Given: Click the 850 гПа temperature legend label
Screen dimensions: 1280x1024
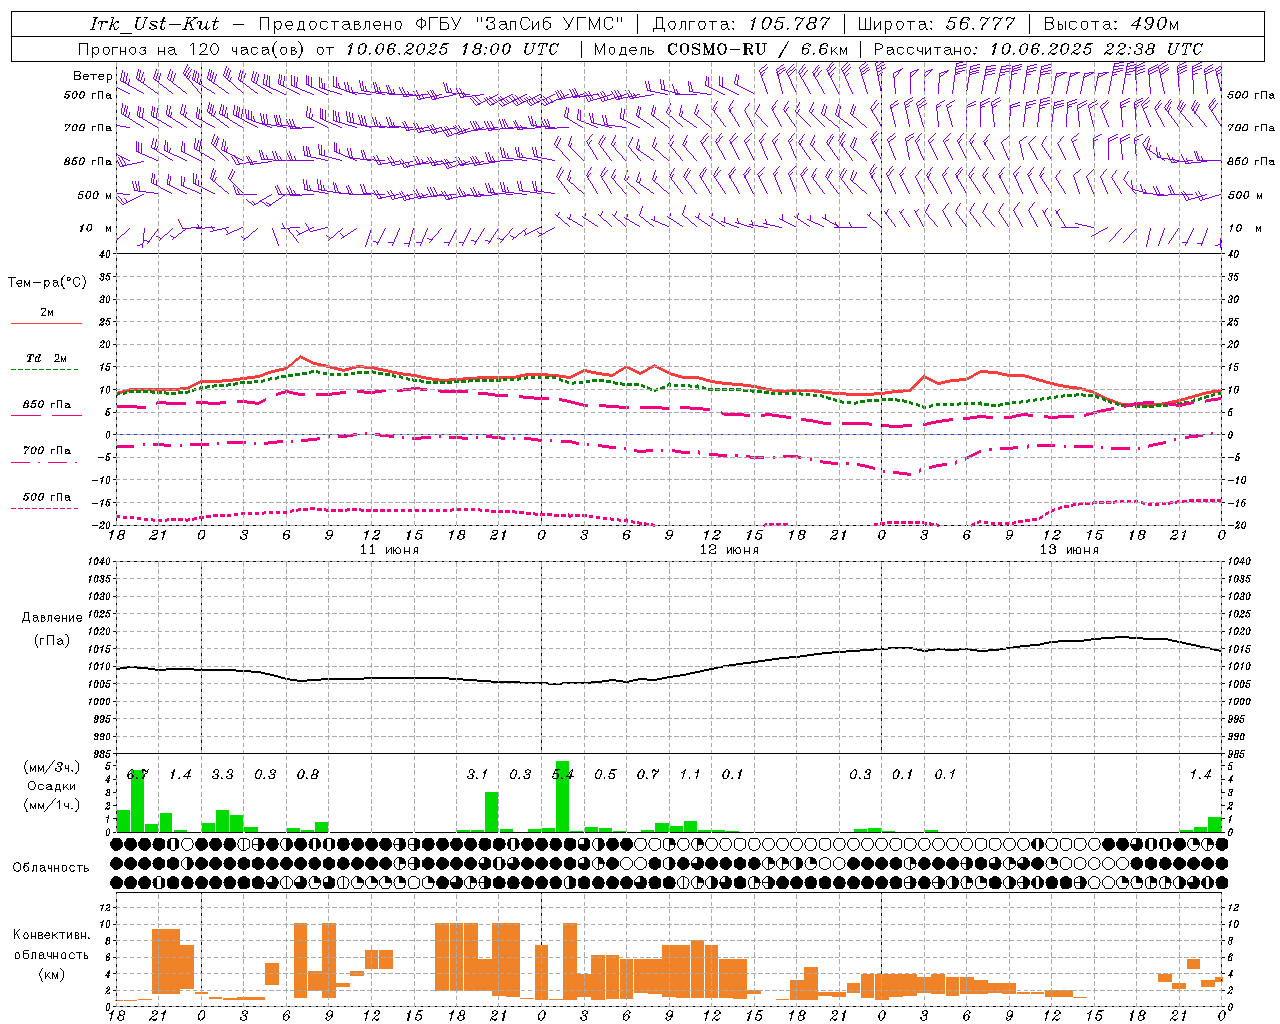Looking at the screenshot, I should 47,405.
